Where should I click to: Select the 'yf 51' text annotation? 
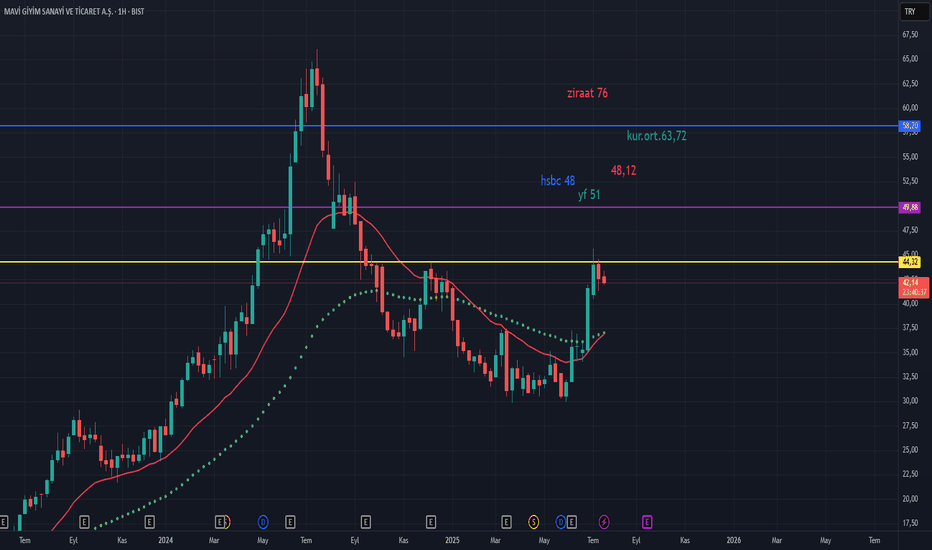point(589,194)
